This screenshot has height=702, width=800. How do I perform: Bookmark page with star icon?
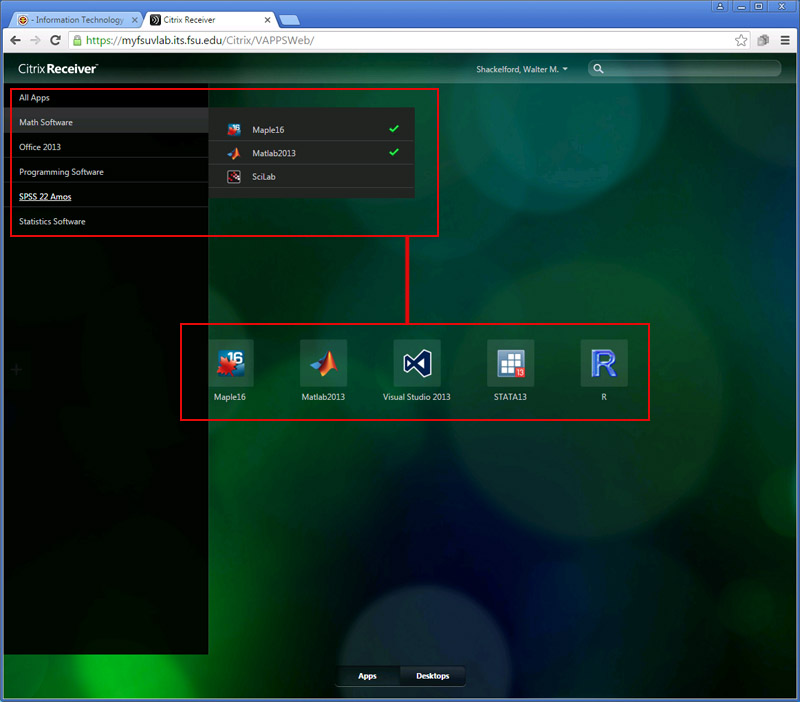[x=741, y=41]
